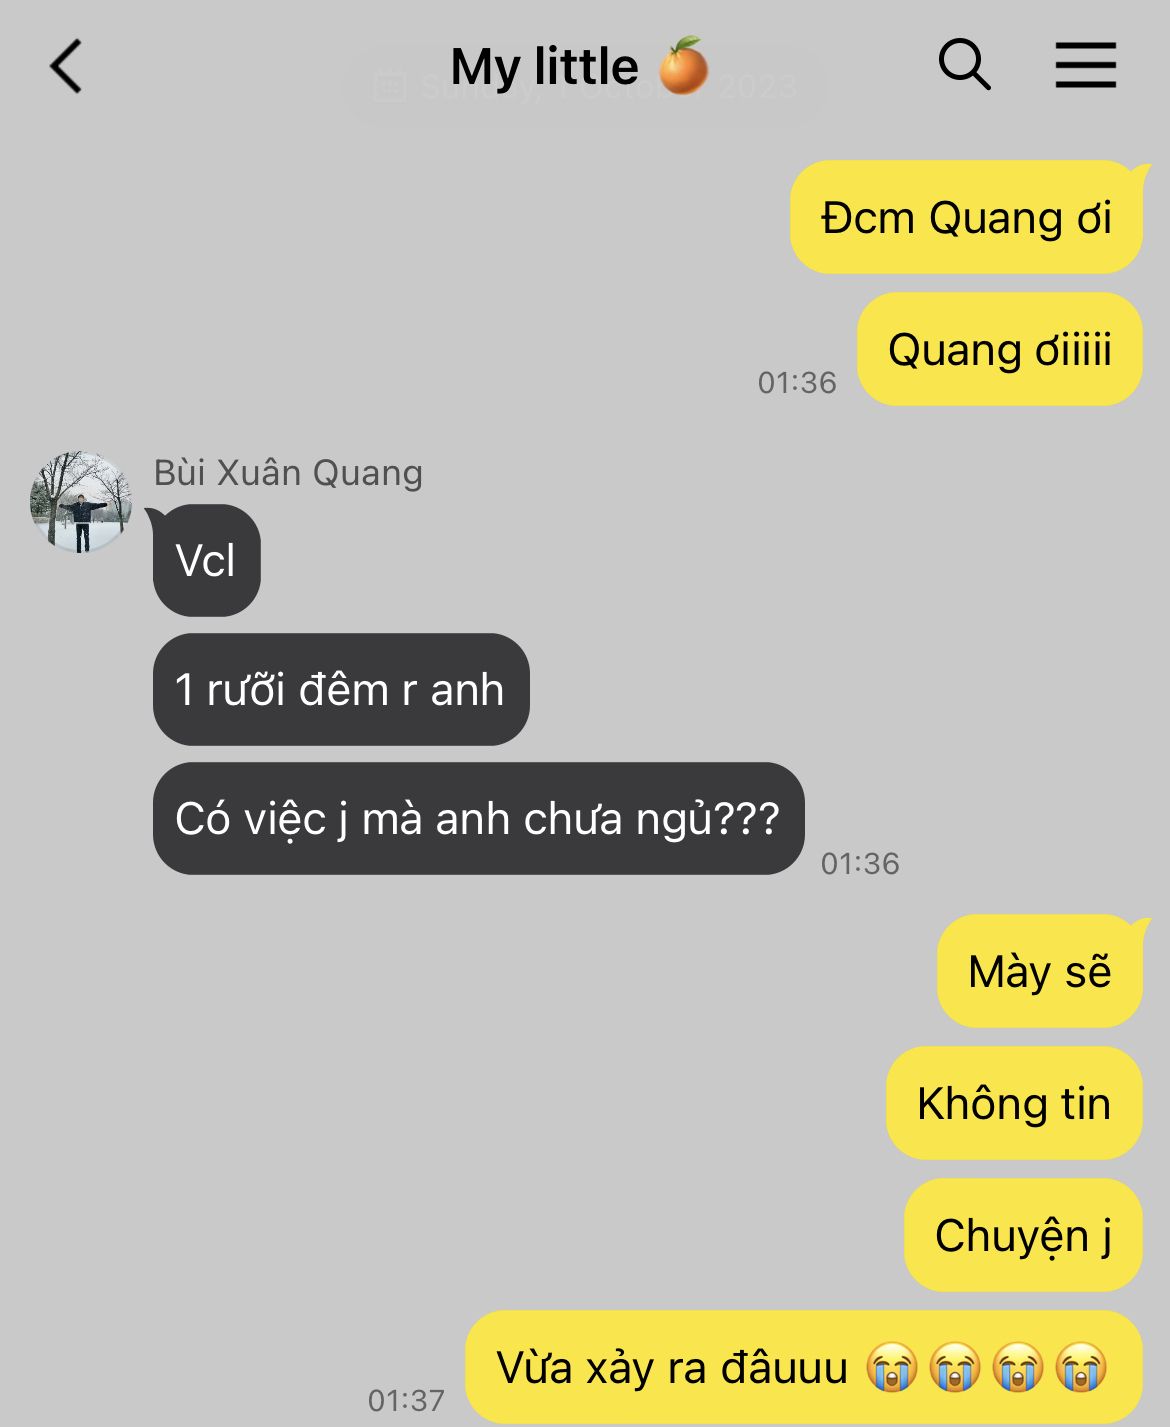Select the Có việc j mà anh message
The width and height of the screenshot is (1170, 1427).
pyautogui.click(x=478, y=818)
